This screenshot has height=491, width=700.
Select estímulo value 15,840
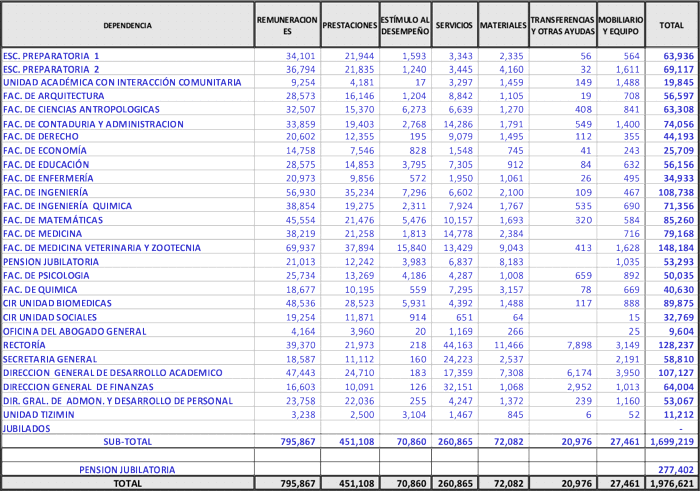[x=412, y=248]
